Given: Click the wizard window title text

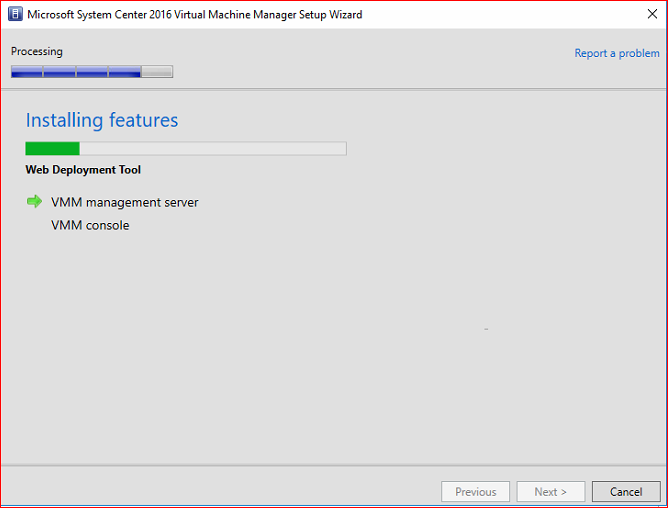Looking at the screenshot, I should click(195, 14).
